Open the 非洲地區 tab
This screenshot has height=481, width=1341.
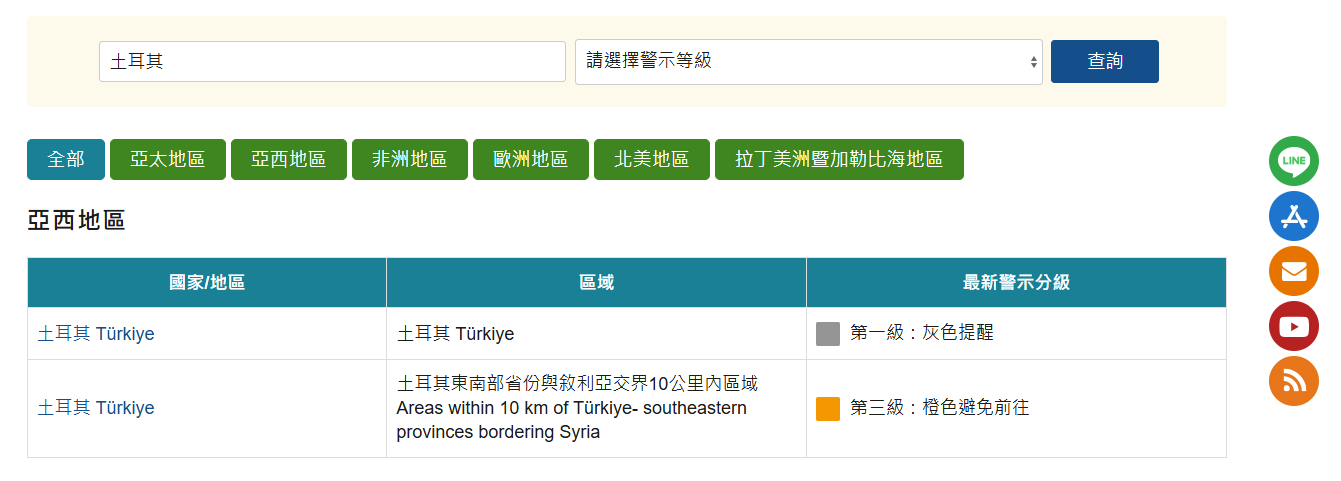(x=410, y=160)
